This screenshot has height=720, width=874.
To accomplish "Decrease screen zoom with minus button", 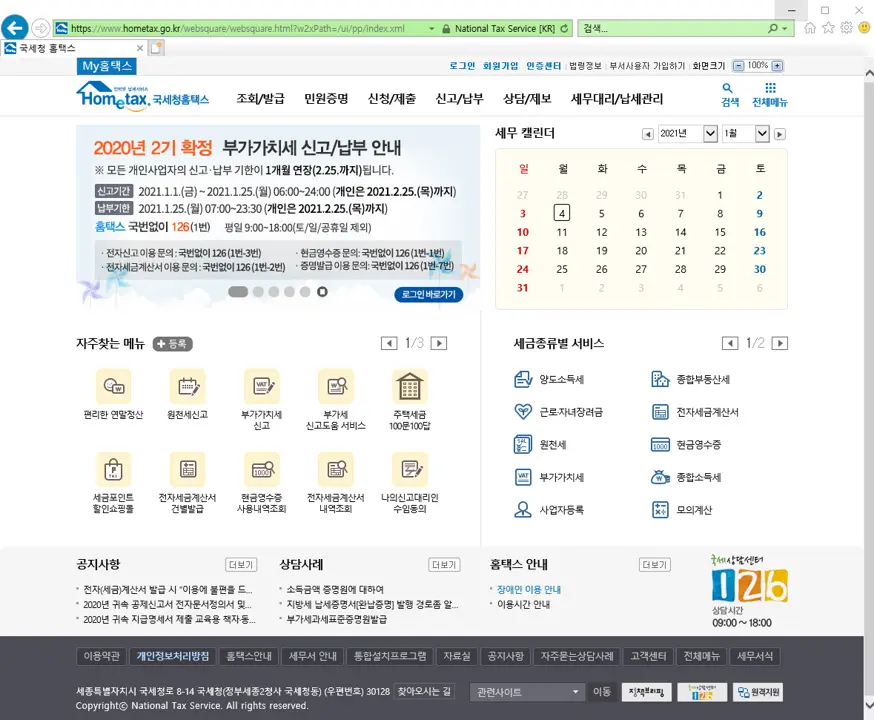I will pos(739,66).
